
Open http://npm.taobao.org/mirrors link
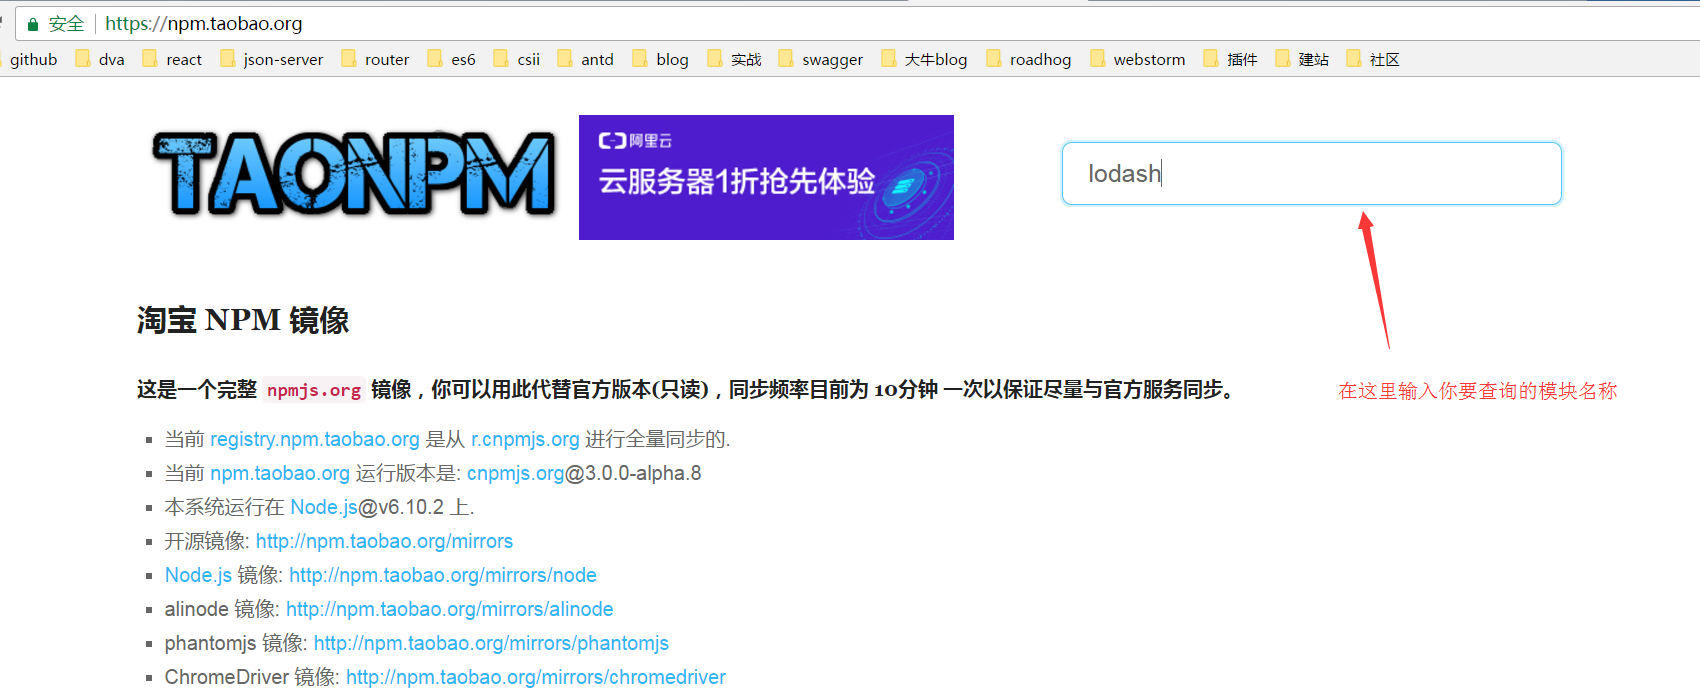[x=384, y=541]
